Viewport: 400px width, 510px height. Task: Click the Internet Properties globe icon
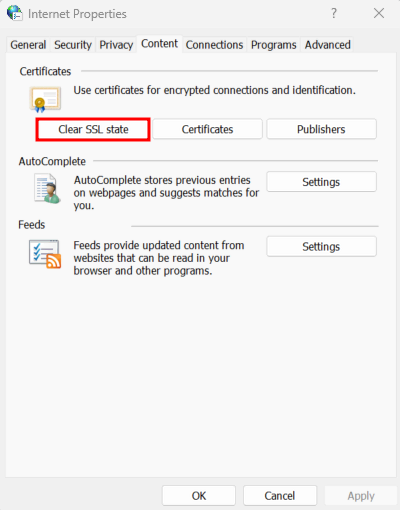coord(15,13)
